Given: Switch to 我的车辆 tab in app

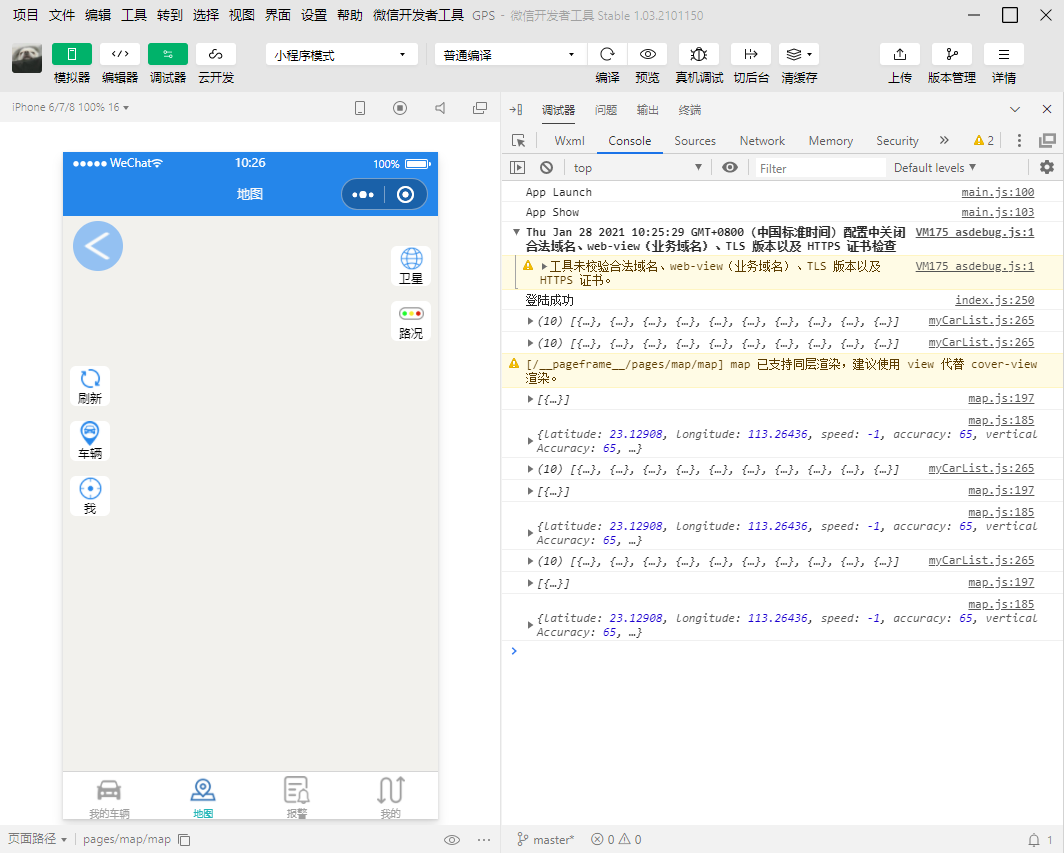Looking at the screenshot, I should tap(109, 797).
